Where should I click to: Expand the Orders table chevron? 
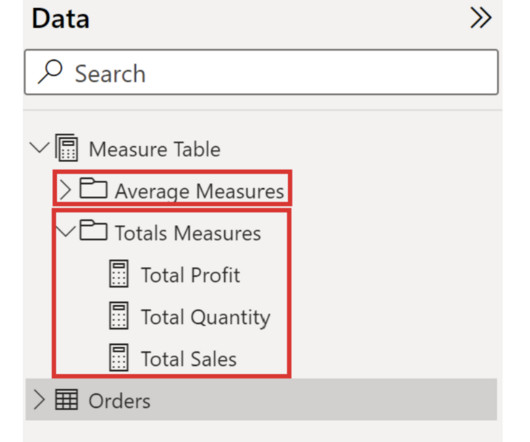coord(39,400)
